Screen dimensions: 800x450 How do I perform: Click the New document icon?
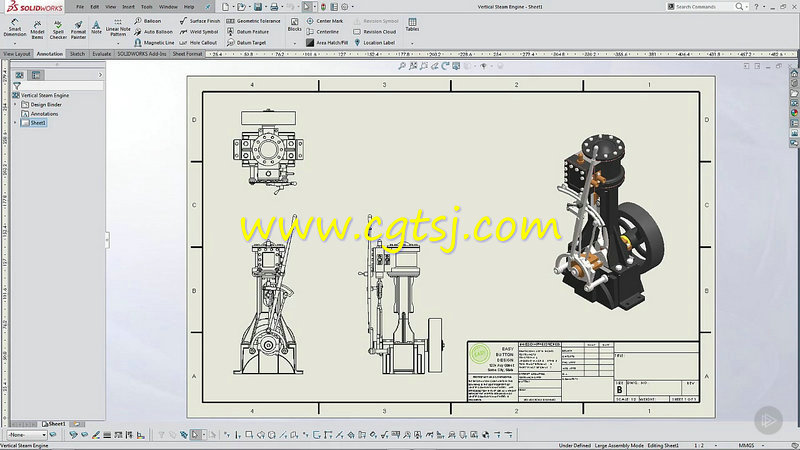(x=225, y=7)
